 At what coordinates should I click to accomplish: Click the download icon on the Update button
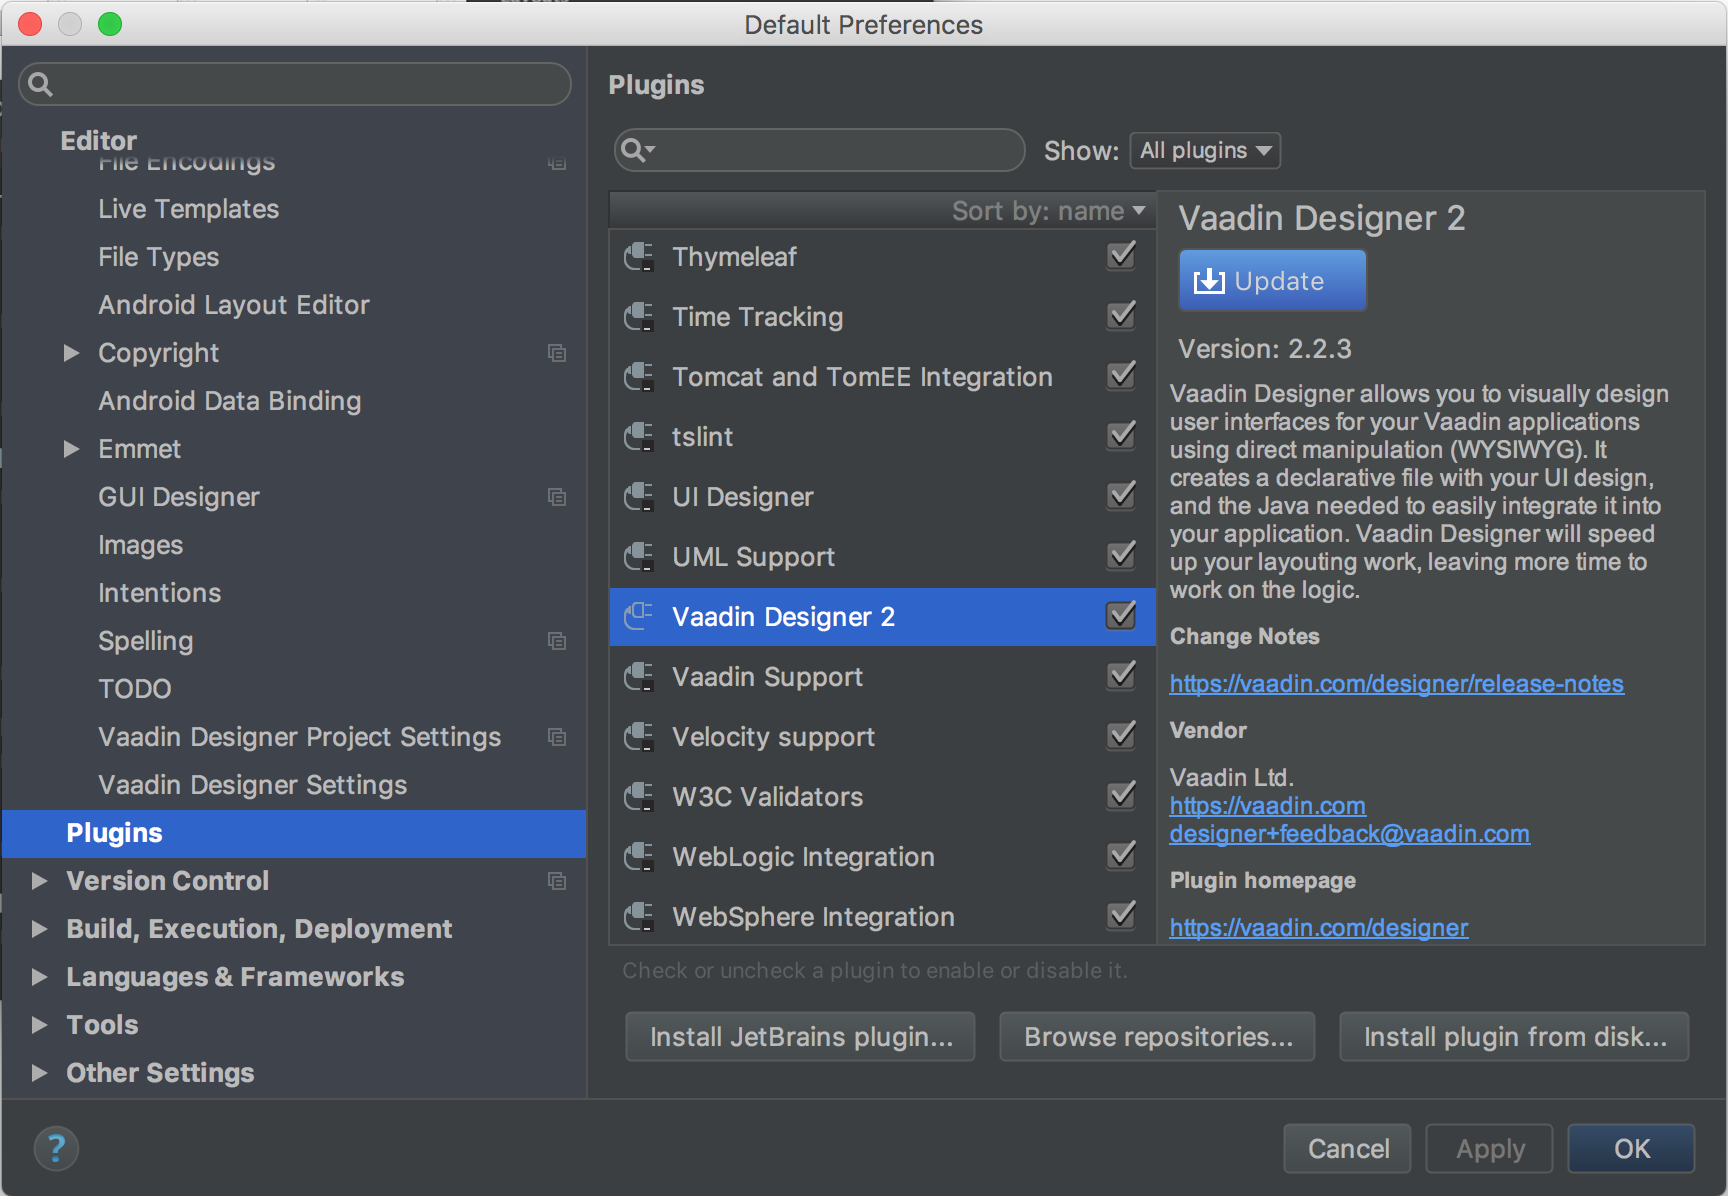click(1209, 280)
